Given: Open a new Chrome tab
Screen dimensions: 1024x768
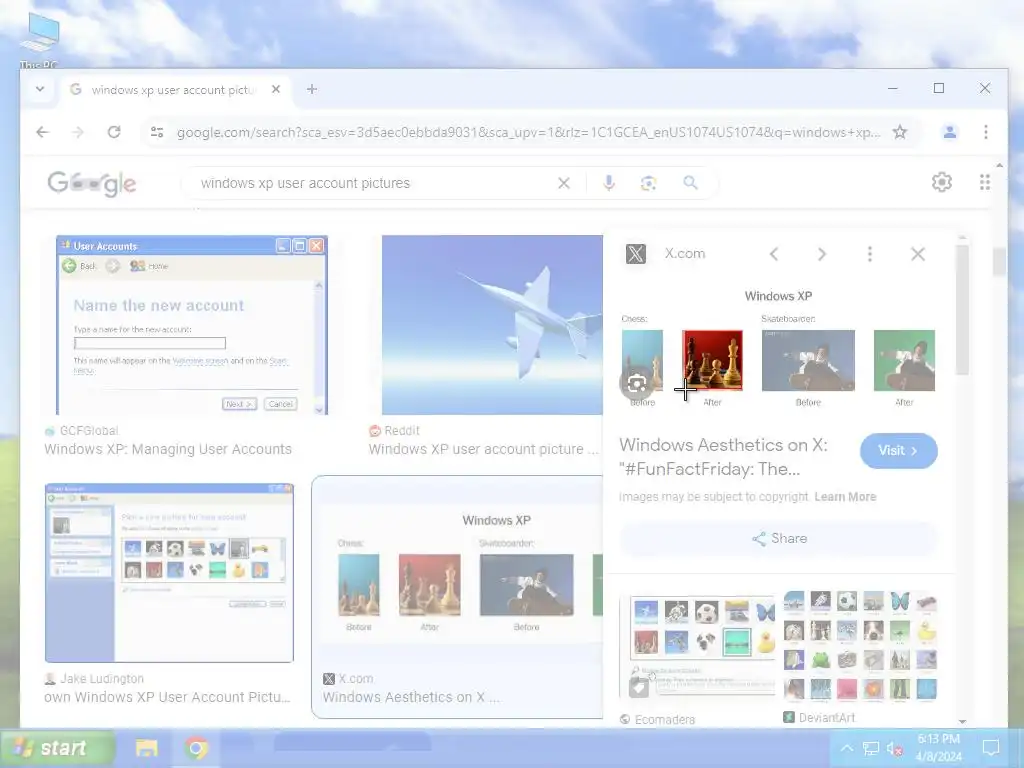Looking at the screenshot, I should (x=312, y=89).
